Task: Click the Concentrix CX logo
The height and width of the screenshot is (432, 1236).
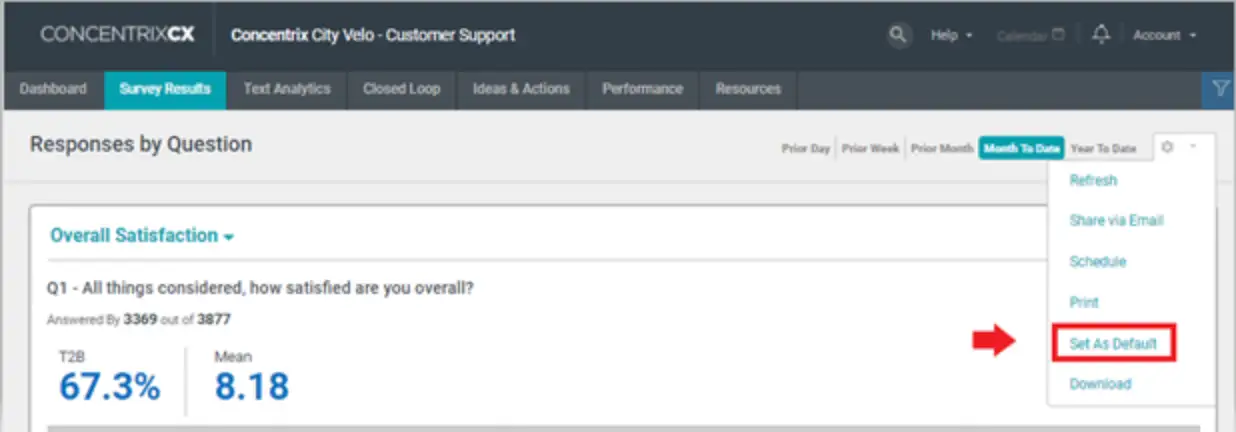Action: [117, 35]
